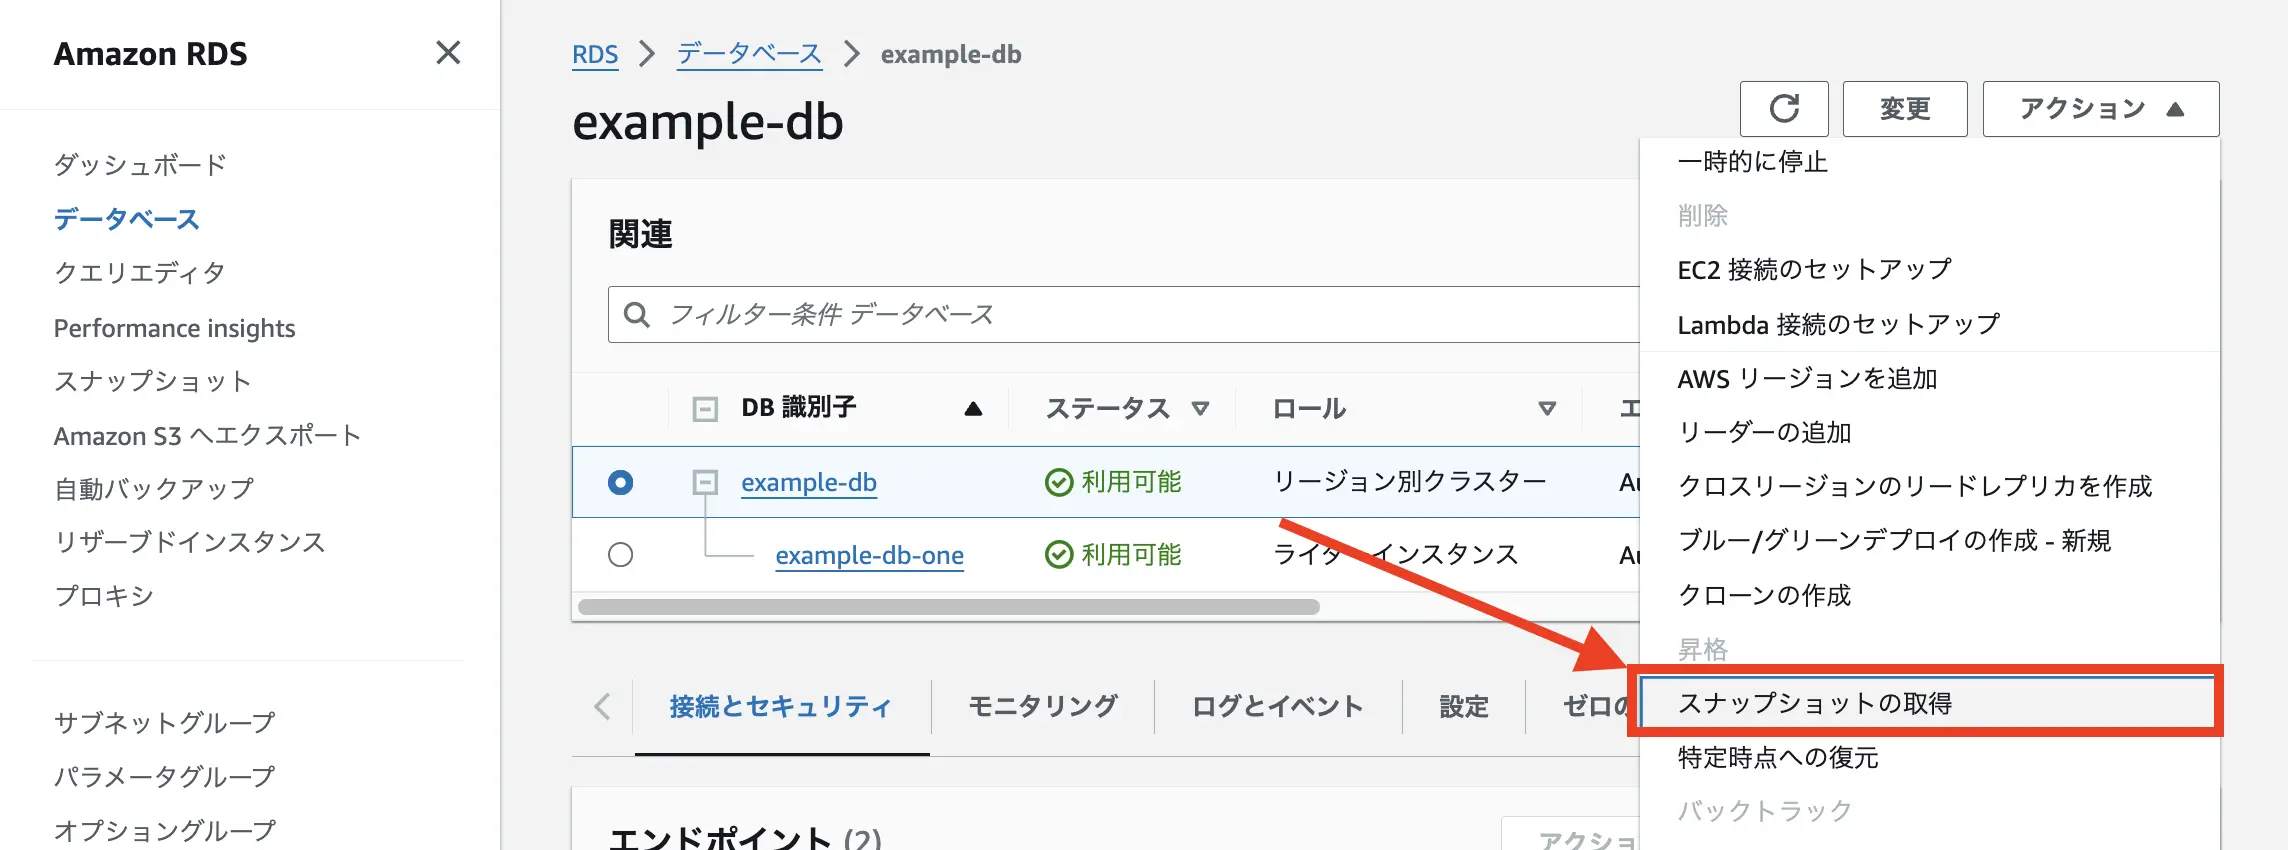The width and height of the screenshot is (2288, 850).
Task: Open the ロール column filter dropdown
Action: pyautogui.click(x=1546, y=409)
